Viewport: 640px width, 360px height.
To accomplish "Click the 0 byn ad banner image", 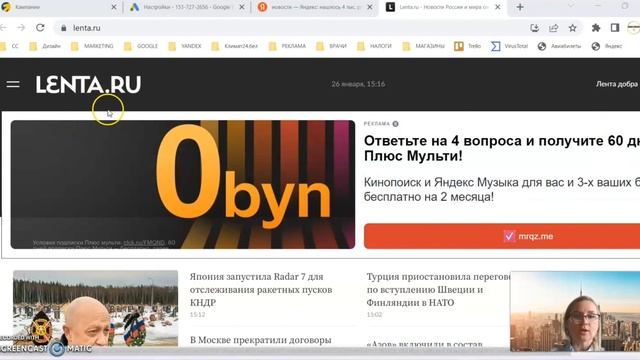I will click(183, 184).
